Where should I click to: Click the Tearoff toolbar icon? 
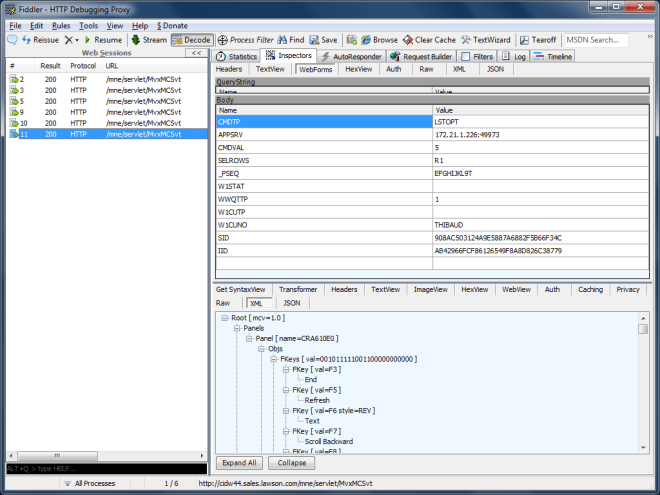point(525,40)
